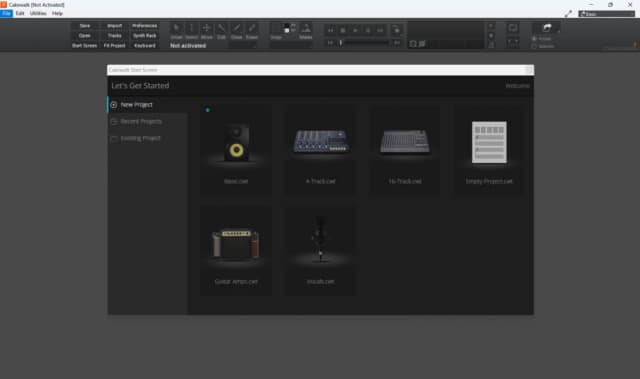Close the Cakewalk Start Screen dialog
This screenshot has width=640, height=379.
pos(529,70)
